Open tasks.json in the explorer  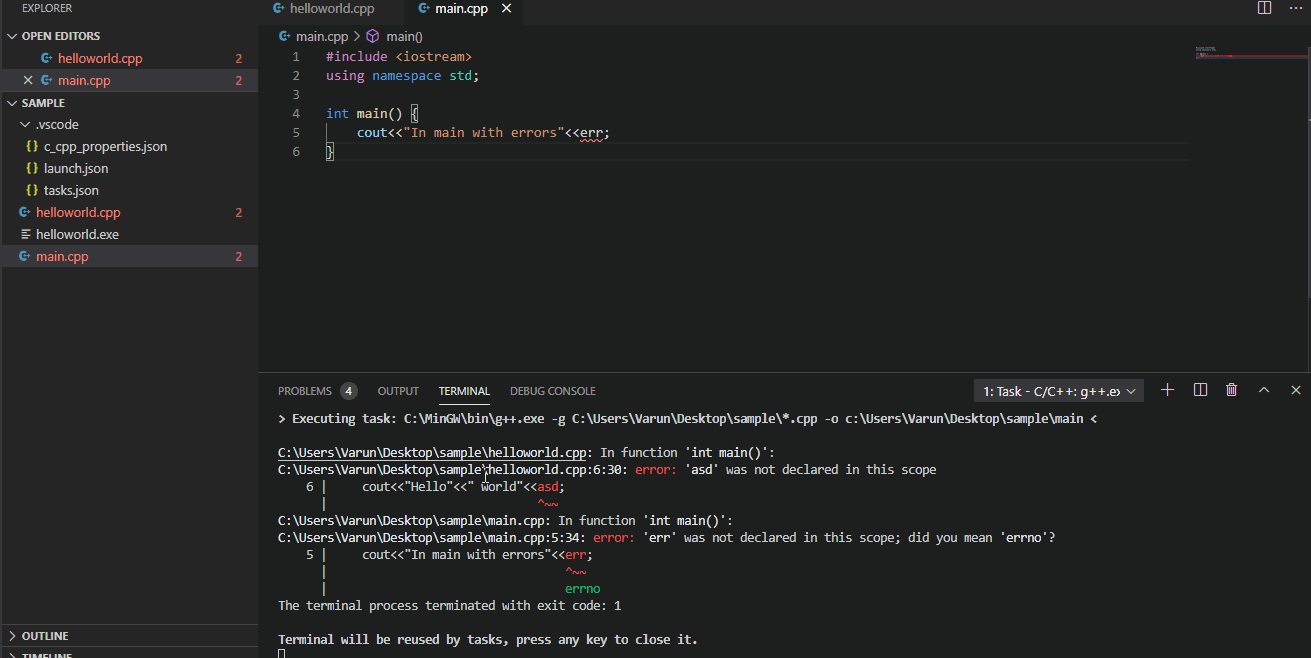pyautogui.click(x=129, y=190)
